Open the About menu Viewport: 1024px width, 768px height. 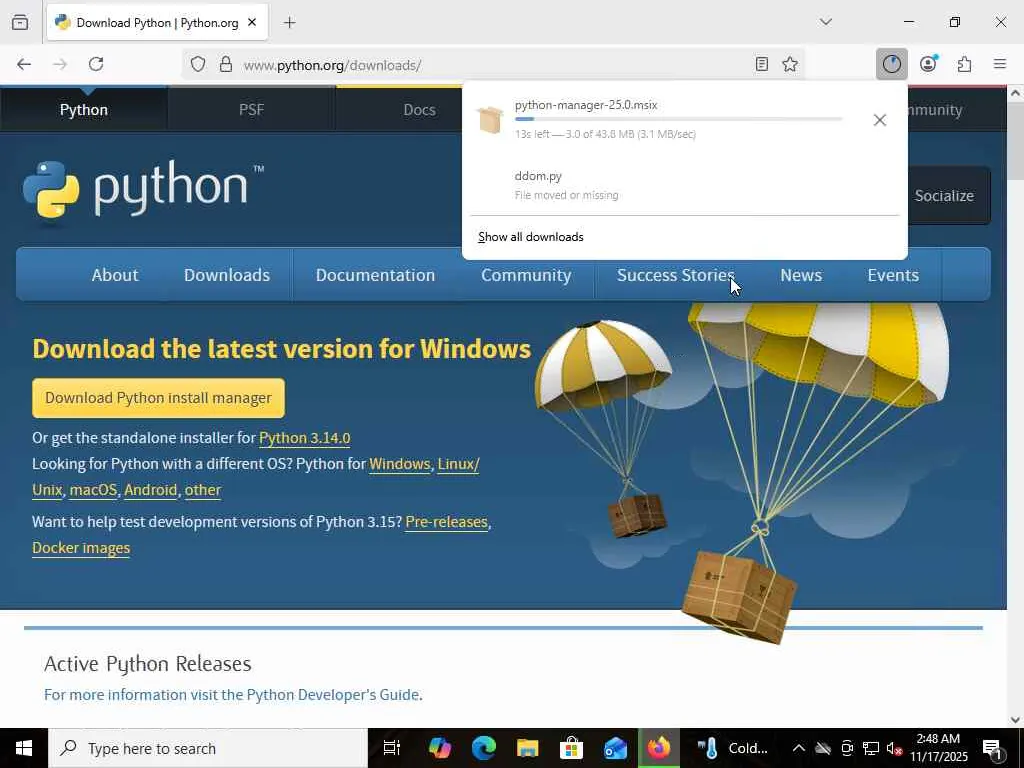(115, 275)
